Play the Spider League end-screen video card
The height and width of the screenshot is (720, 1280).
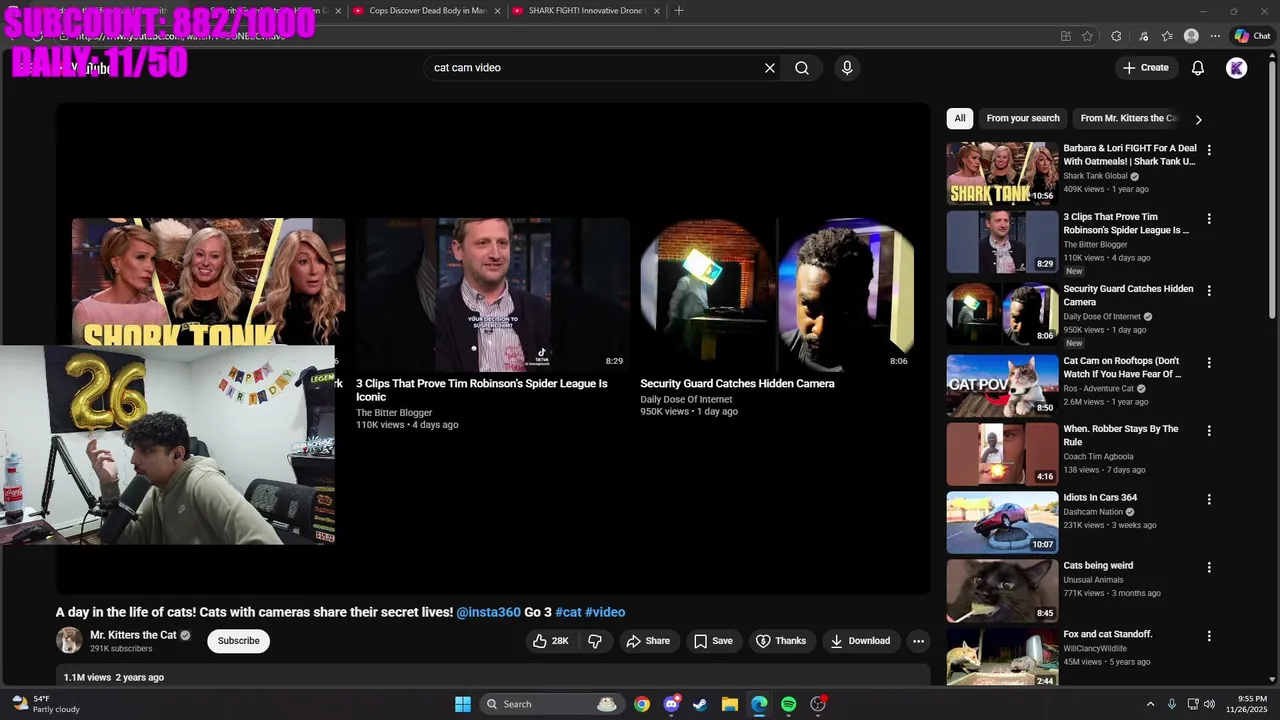pyautogui.click(x=493, y=295)
